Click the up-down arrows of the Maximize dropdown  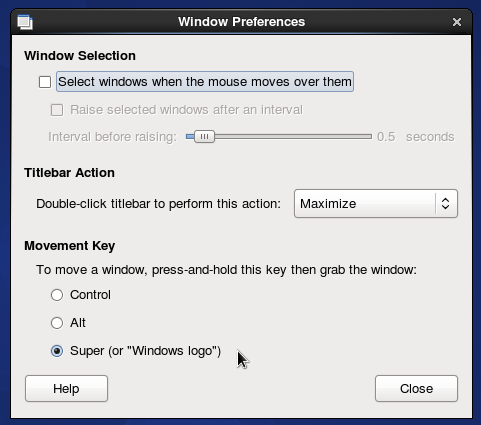coord(445,204)
